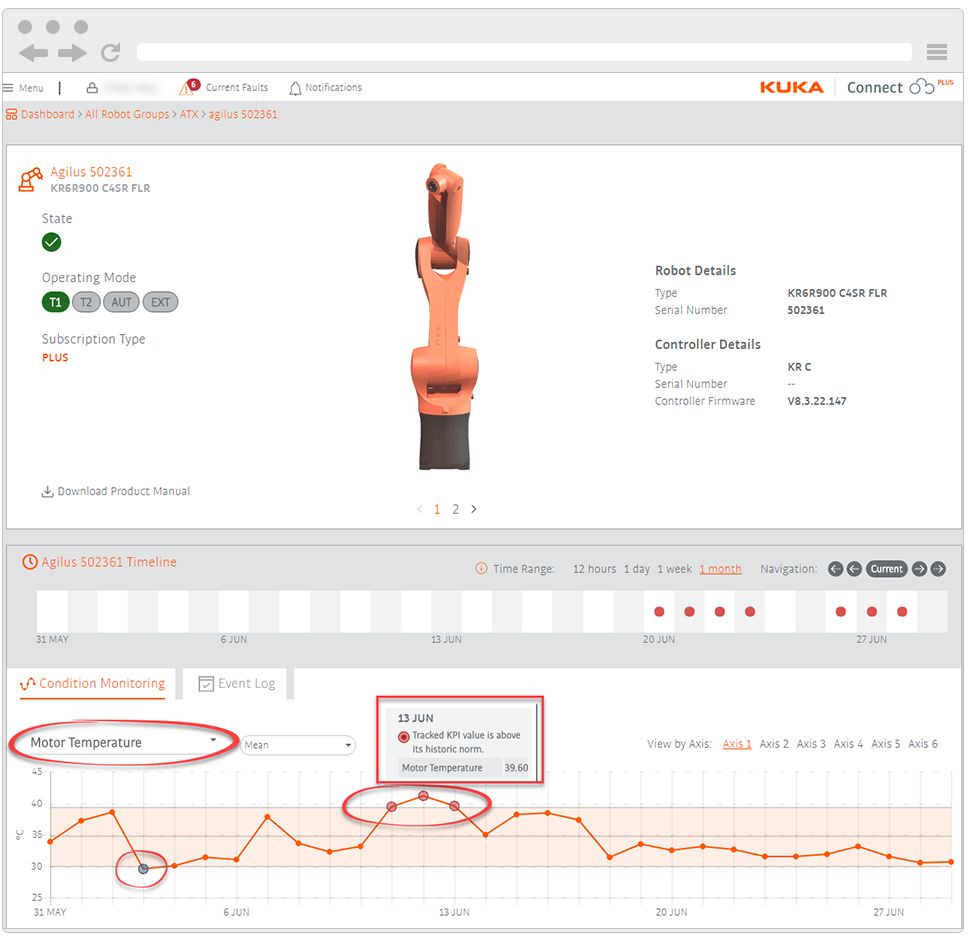
Task: Click the browser reload icon
Action: click(x=110, y=53)
